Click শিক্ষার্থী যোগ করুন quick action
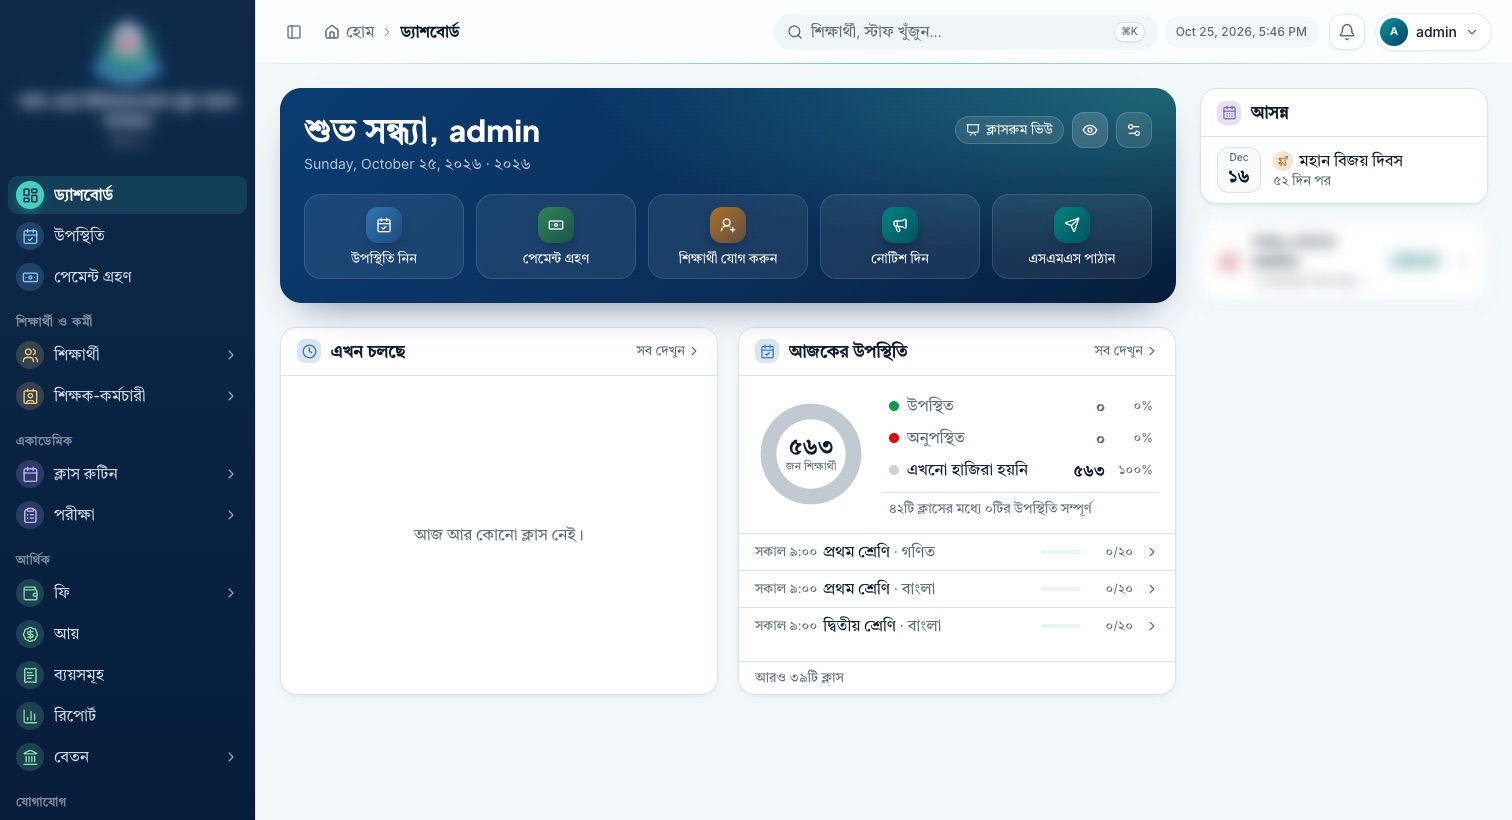The width and height of the screenshot is (1512, 820). pos(728,236)
